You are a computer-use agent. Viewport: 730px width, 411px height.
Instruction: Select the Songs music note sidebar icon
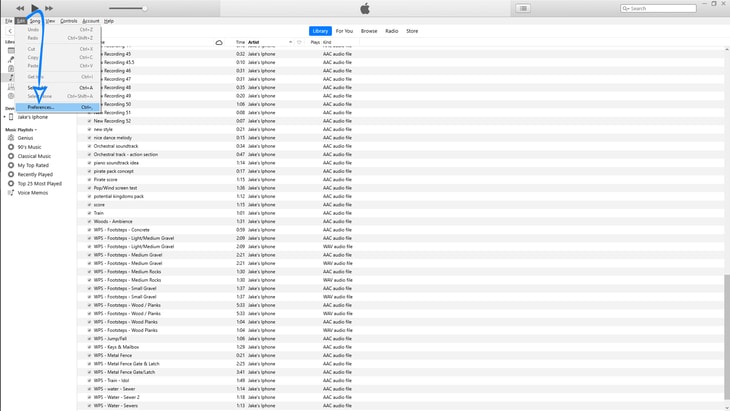tap(11, 78)
